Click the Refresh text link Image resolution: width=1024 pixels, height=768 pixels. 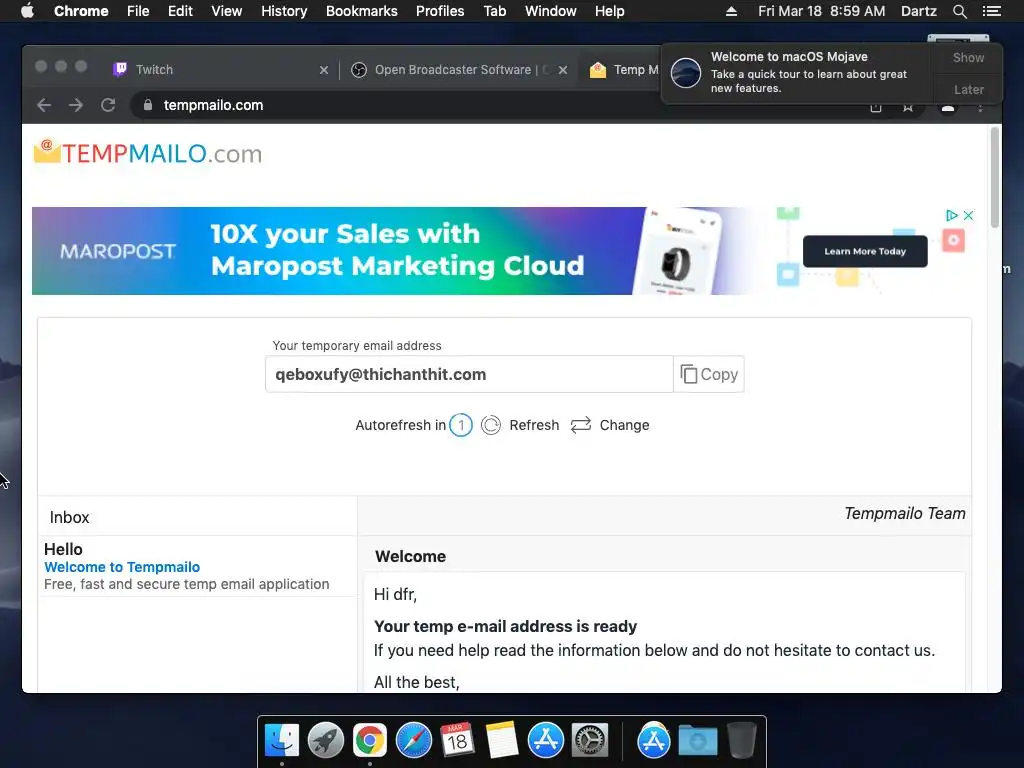(x=534, y=425)
